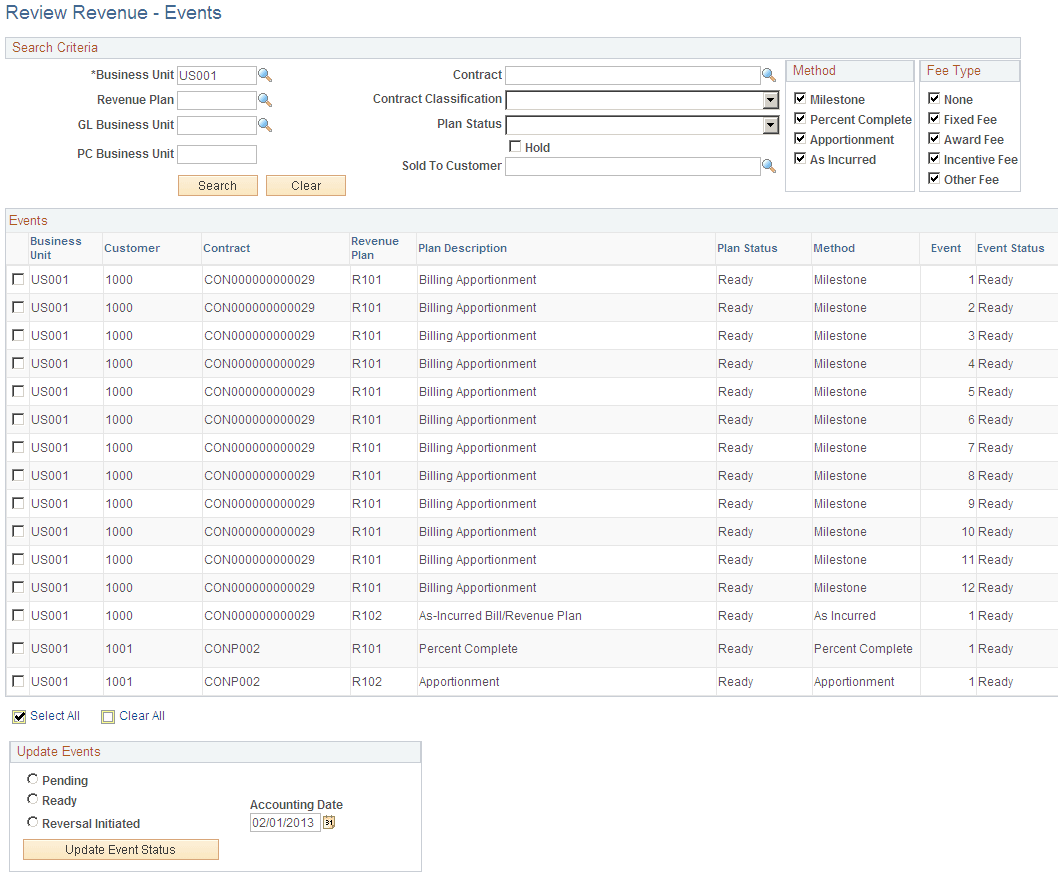Select the Reversal Initiated radio button
1058x879 pixels.
pyautogui.click(x=32, y=822)
